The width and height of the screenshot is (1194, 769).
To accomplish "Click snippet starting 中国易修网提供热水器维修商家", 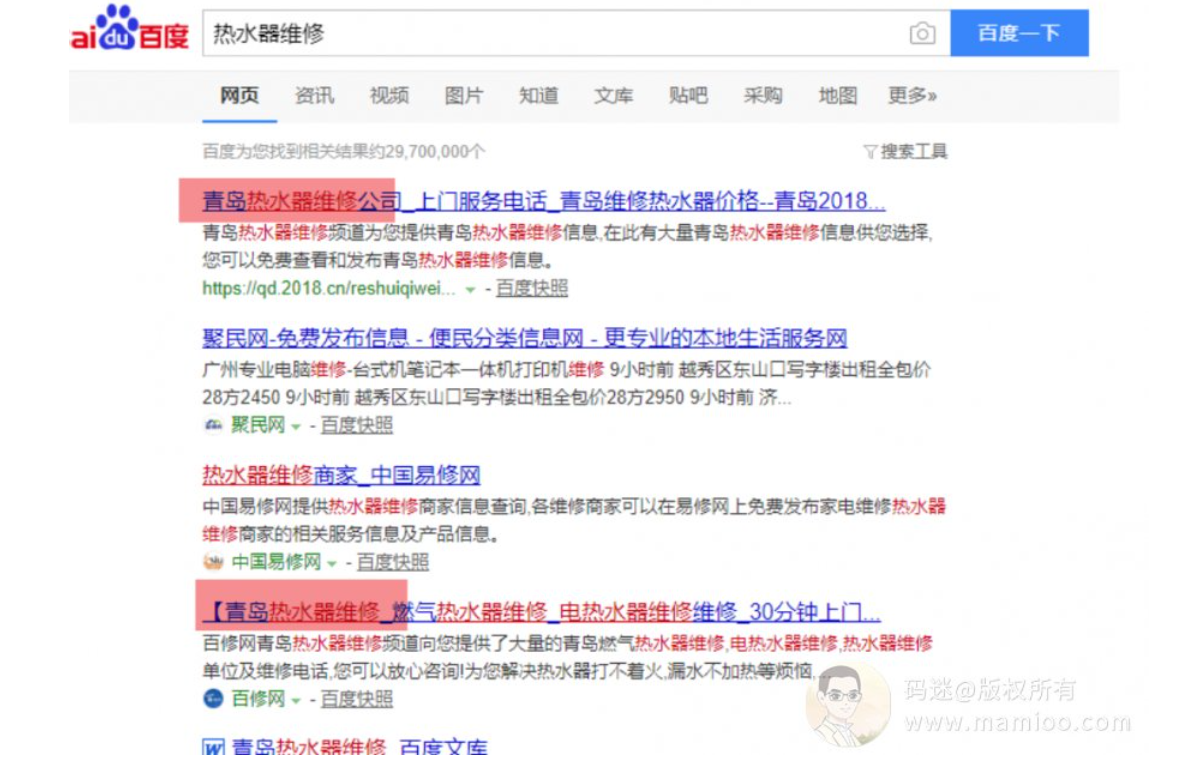I will 574,520.
